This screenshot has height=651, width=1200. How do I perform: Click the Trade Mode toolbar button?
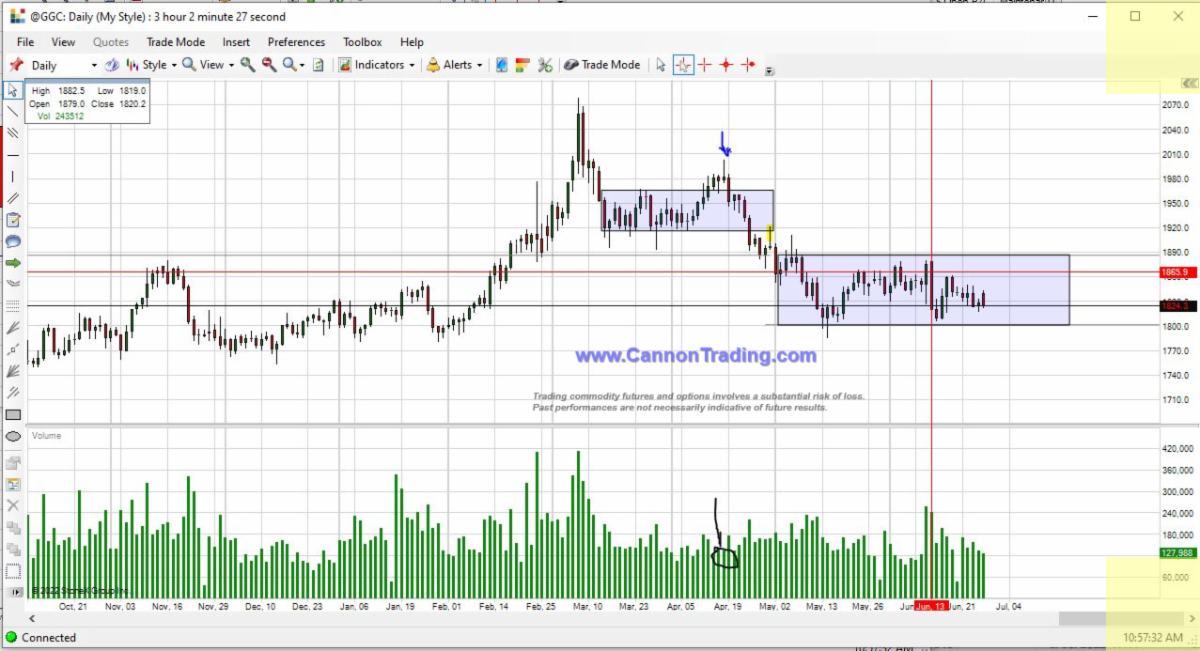[x=602, y=65]
